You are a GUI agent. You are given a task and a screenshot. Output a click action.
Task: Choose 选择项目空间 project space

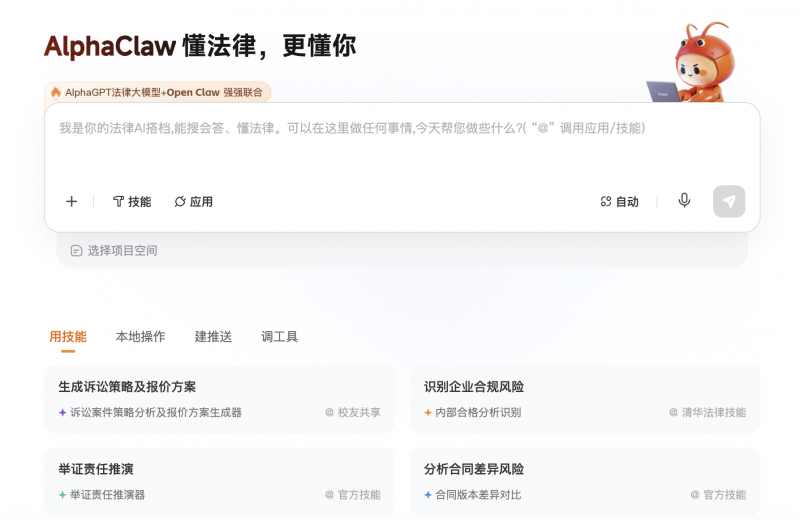coord(114,251)
